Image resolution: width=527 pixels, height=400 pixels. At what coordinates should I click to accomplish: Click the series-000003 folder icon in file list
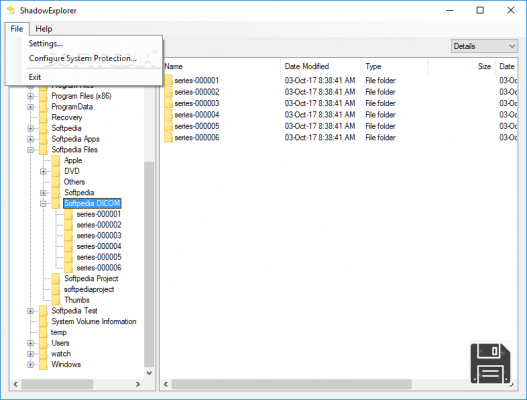point(168,103)
